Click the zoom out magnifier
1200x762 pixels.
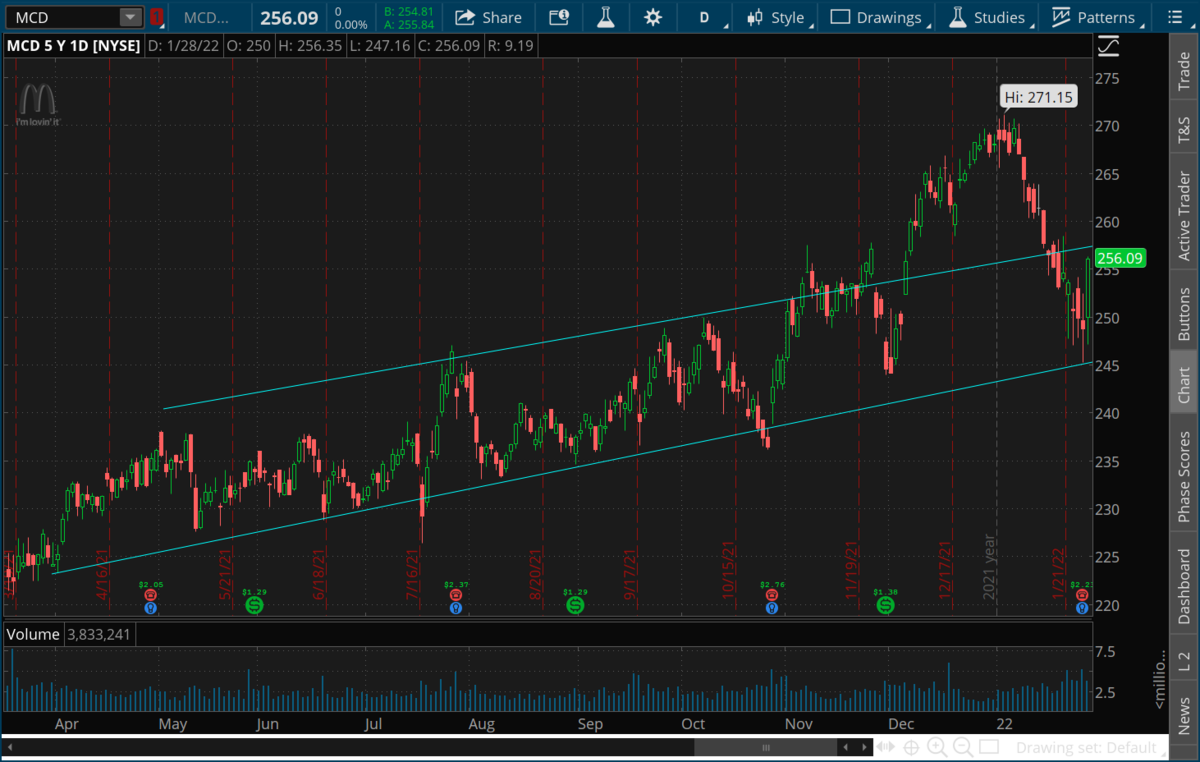(x=962, y=747)
